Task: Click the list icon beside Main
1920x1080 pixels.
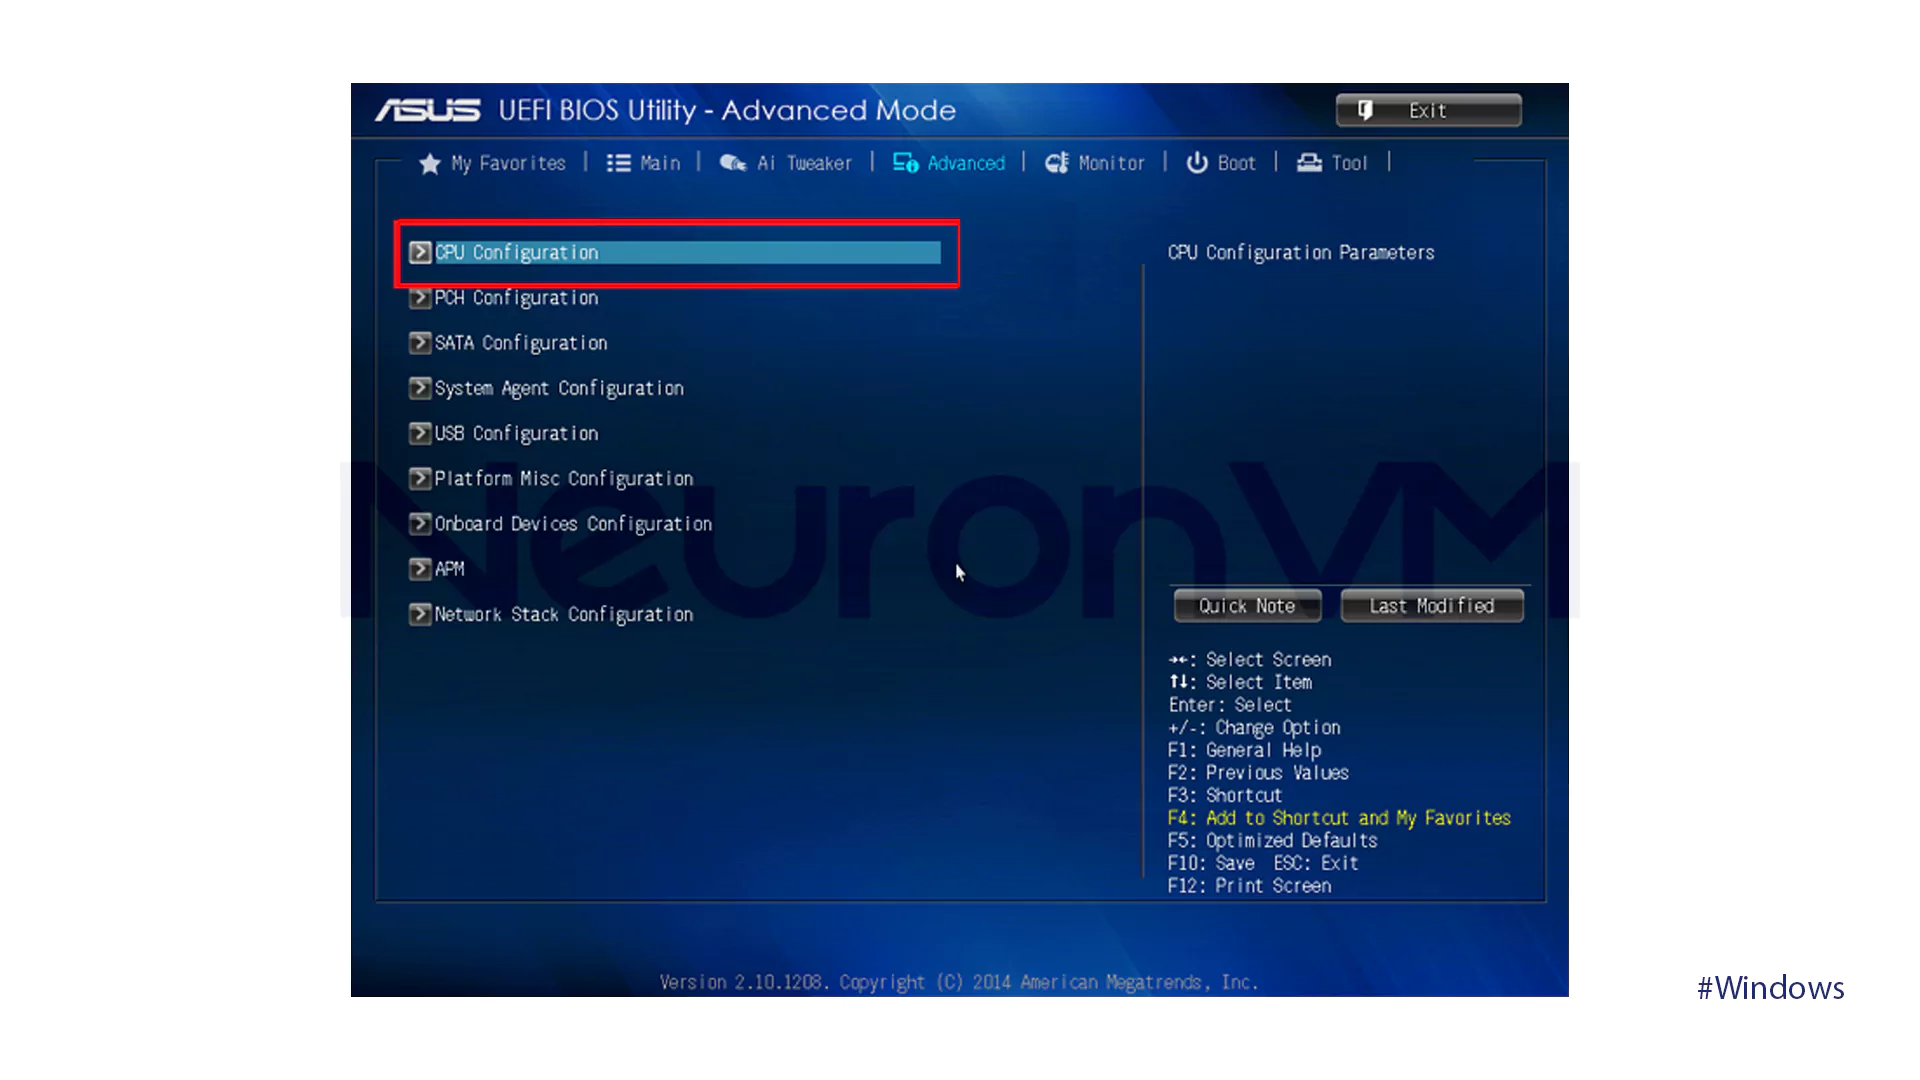Action: click(618, 163)
